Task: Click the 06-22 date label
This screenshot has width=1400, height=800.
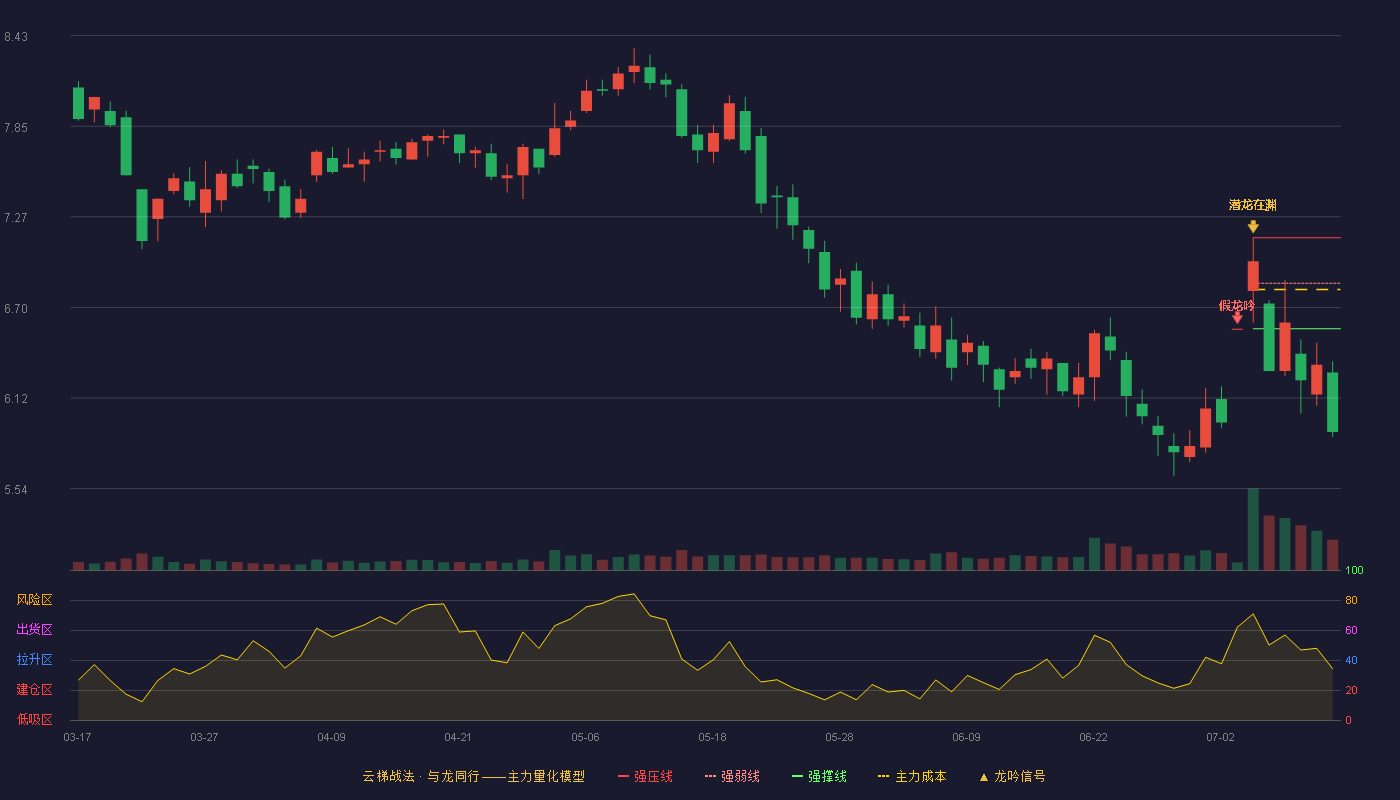Action: coord(1093,737)
